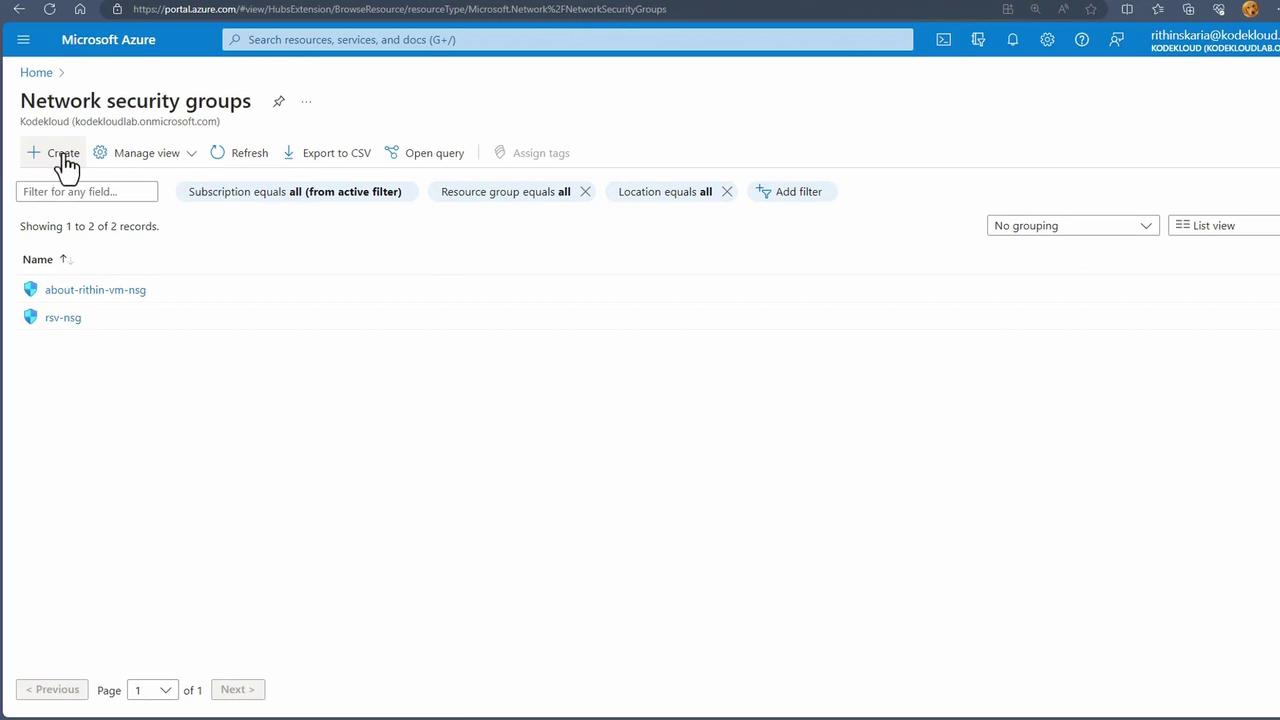Viewport: 1280px width, 720px height.
Task: Open browser Collections icon
Action: 1188,9
